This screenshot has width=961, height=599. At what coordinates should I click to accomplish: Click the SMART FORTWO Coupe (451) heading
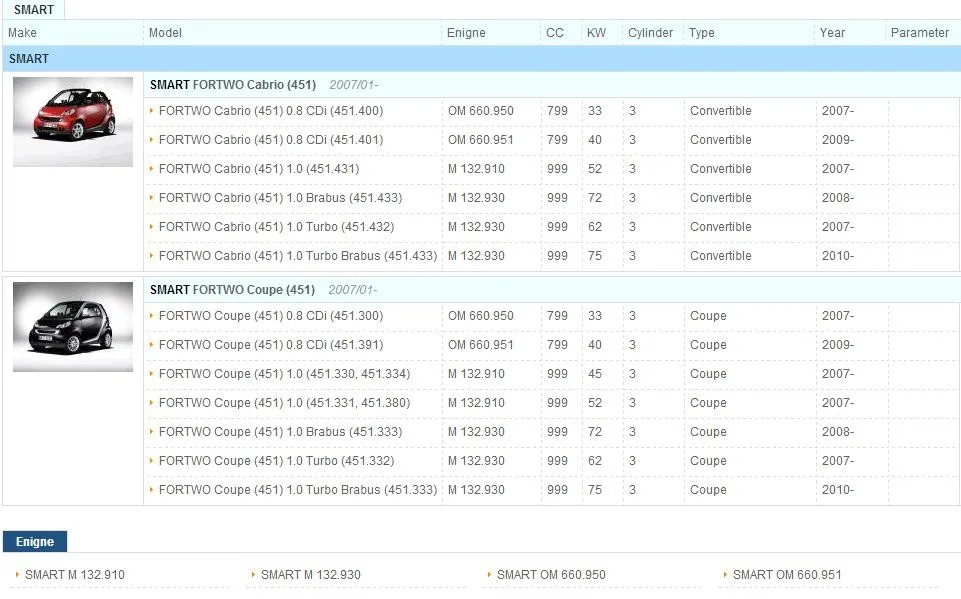pyautogui.click(x=232, y=289)
